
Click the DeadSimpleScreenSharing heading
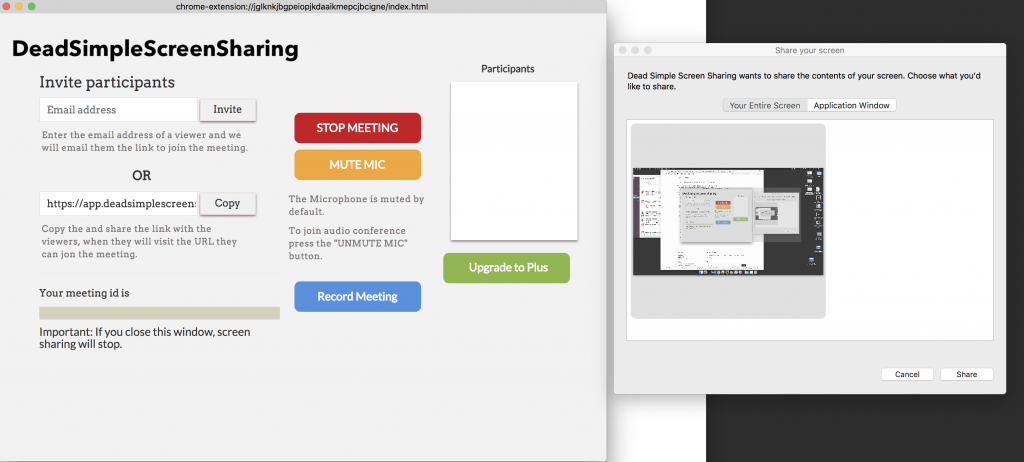(x=155, y=50)
